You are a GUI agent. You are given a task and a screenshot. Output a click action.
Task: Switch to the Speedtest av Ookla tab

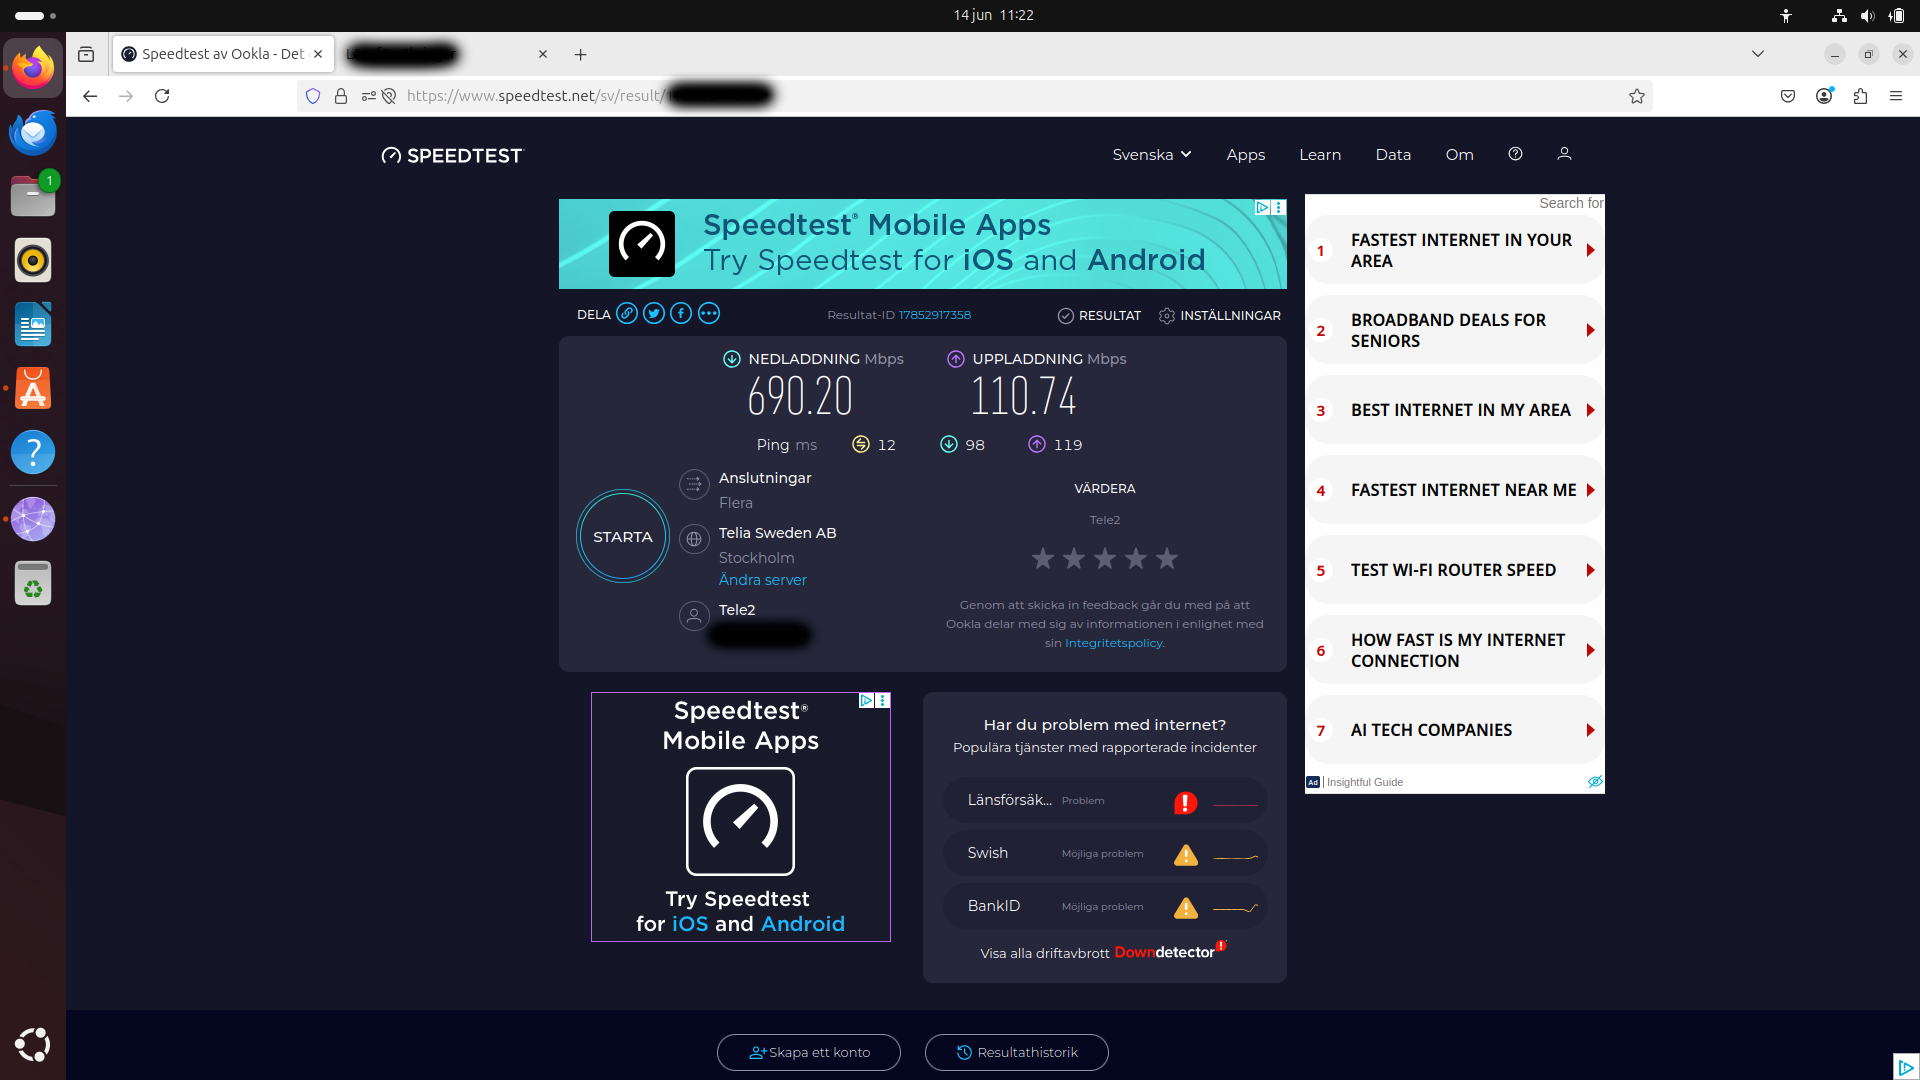click(x=223, y=54)
